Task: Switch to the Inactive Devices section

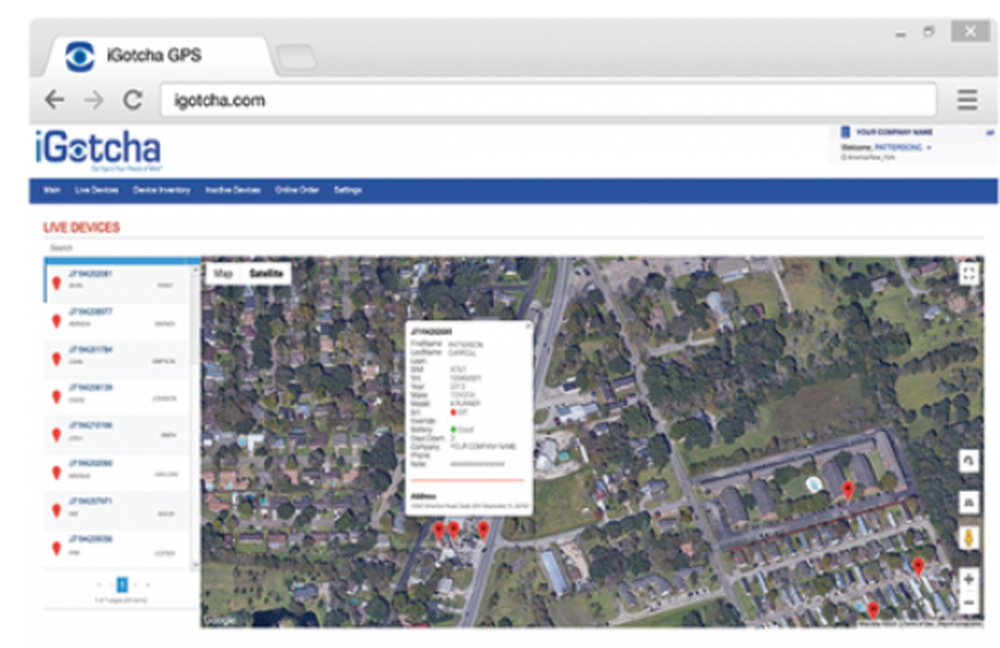Action: [x=233, y=190]
